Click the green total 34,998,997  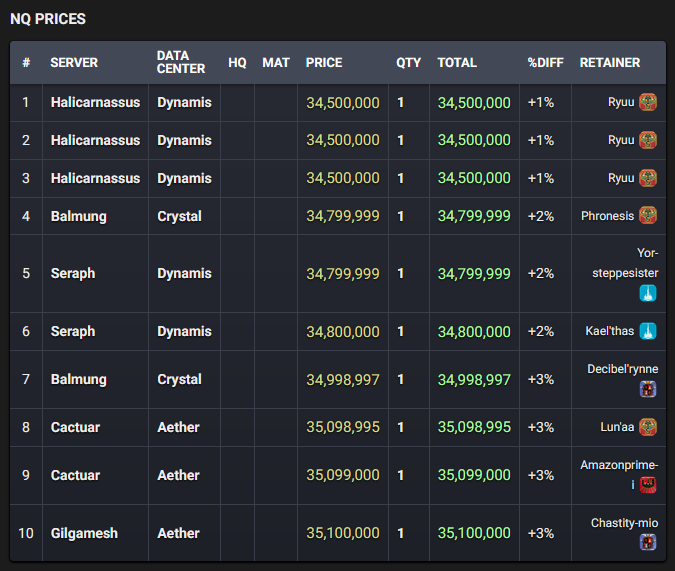474,379
